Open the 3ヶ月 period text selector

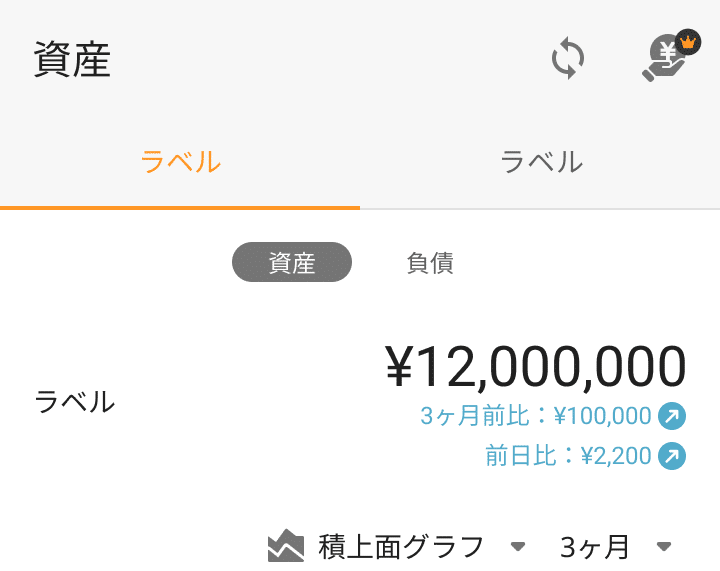pos(595,547)
